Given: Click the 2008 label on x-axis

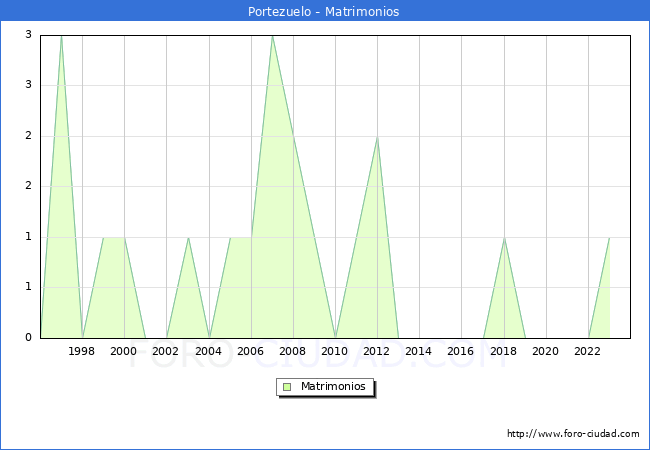Looking at the screenshot, I should coord(293,351).
